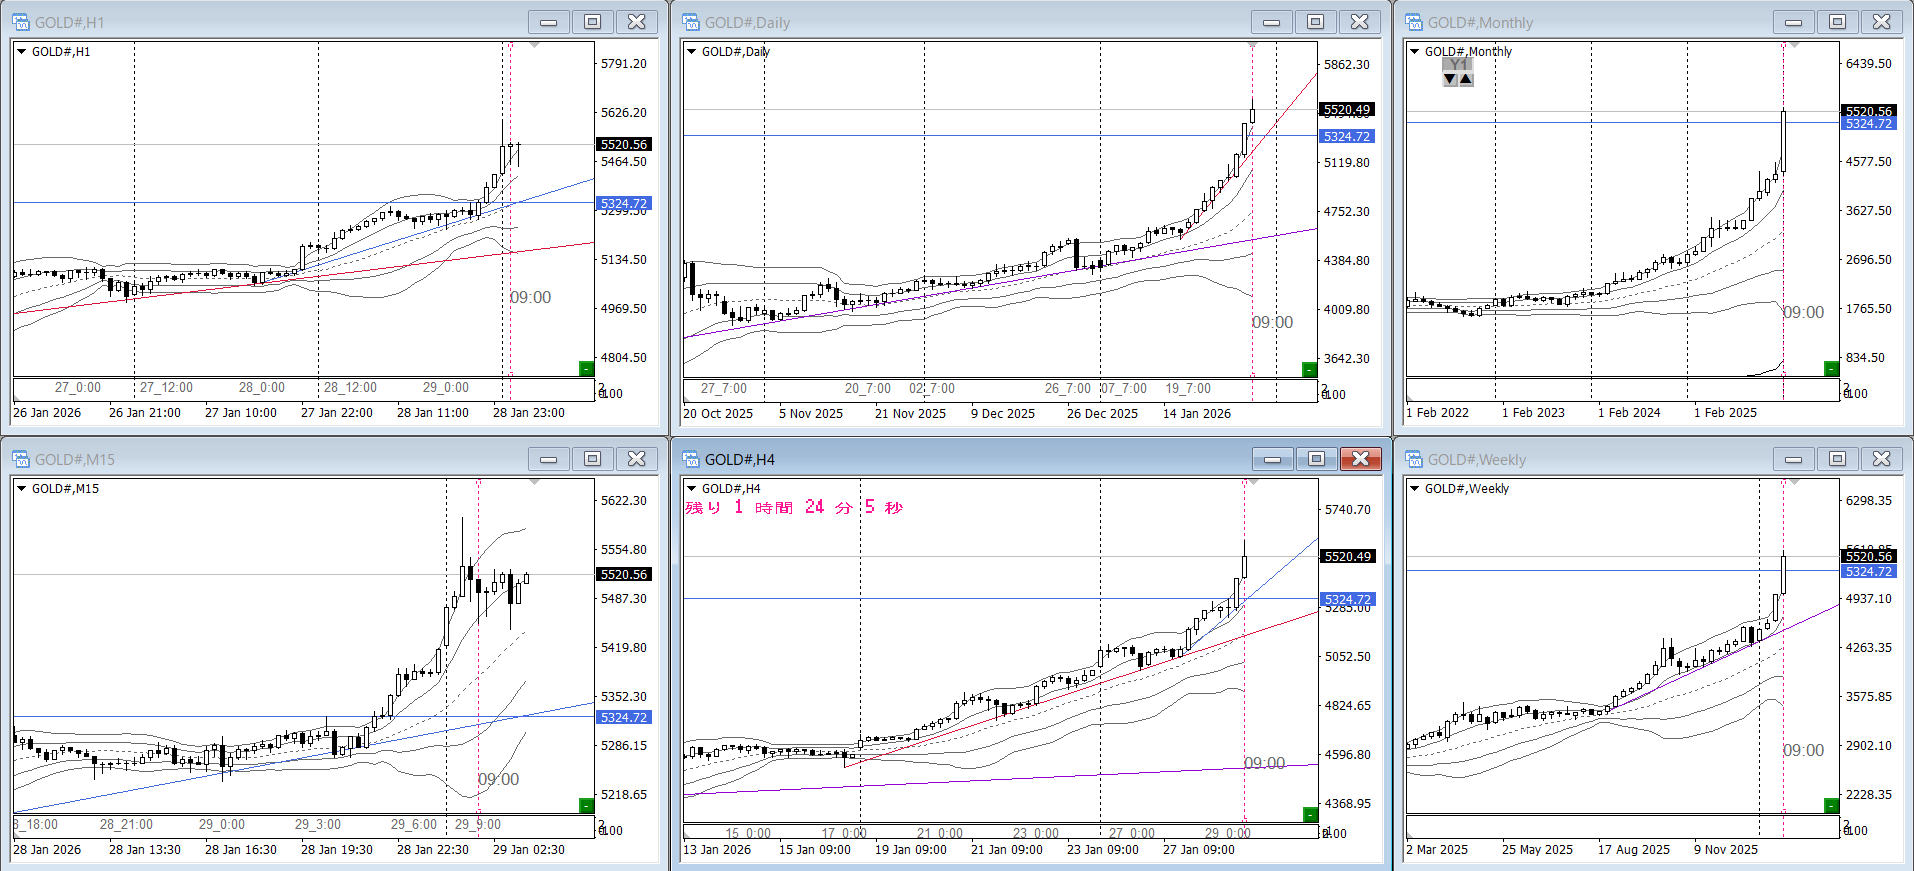Click the Y1 label in the Monthly chart
Image resolution: width=1914 pixels, height=871 pixels.
(x=1458, y=64)
